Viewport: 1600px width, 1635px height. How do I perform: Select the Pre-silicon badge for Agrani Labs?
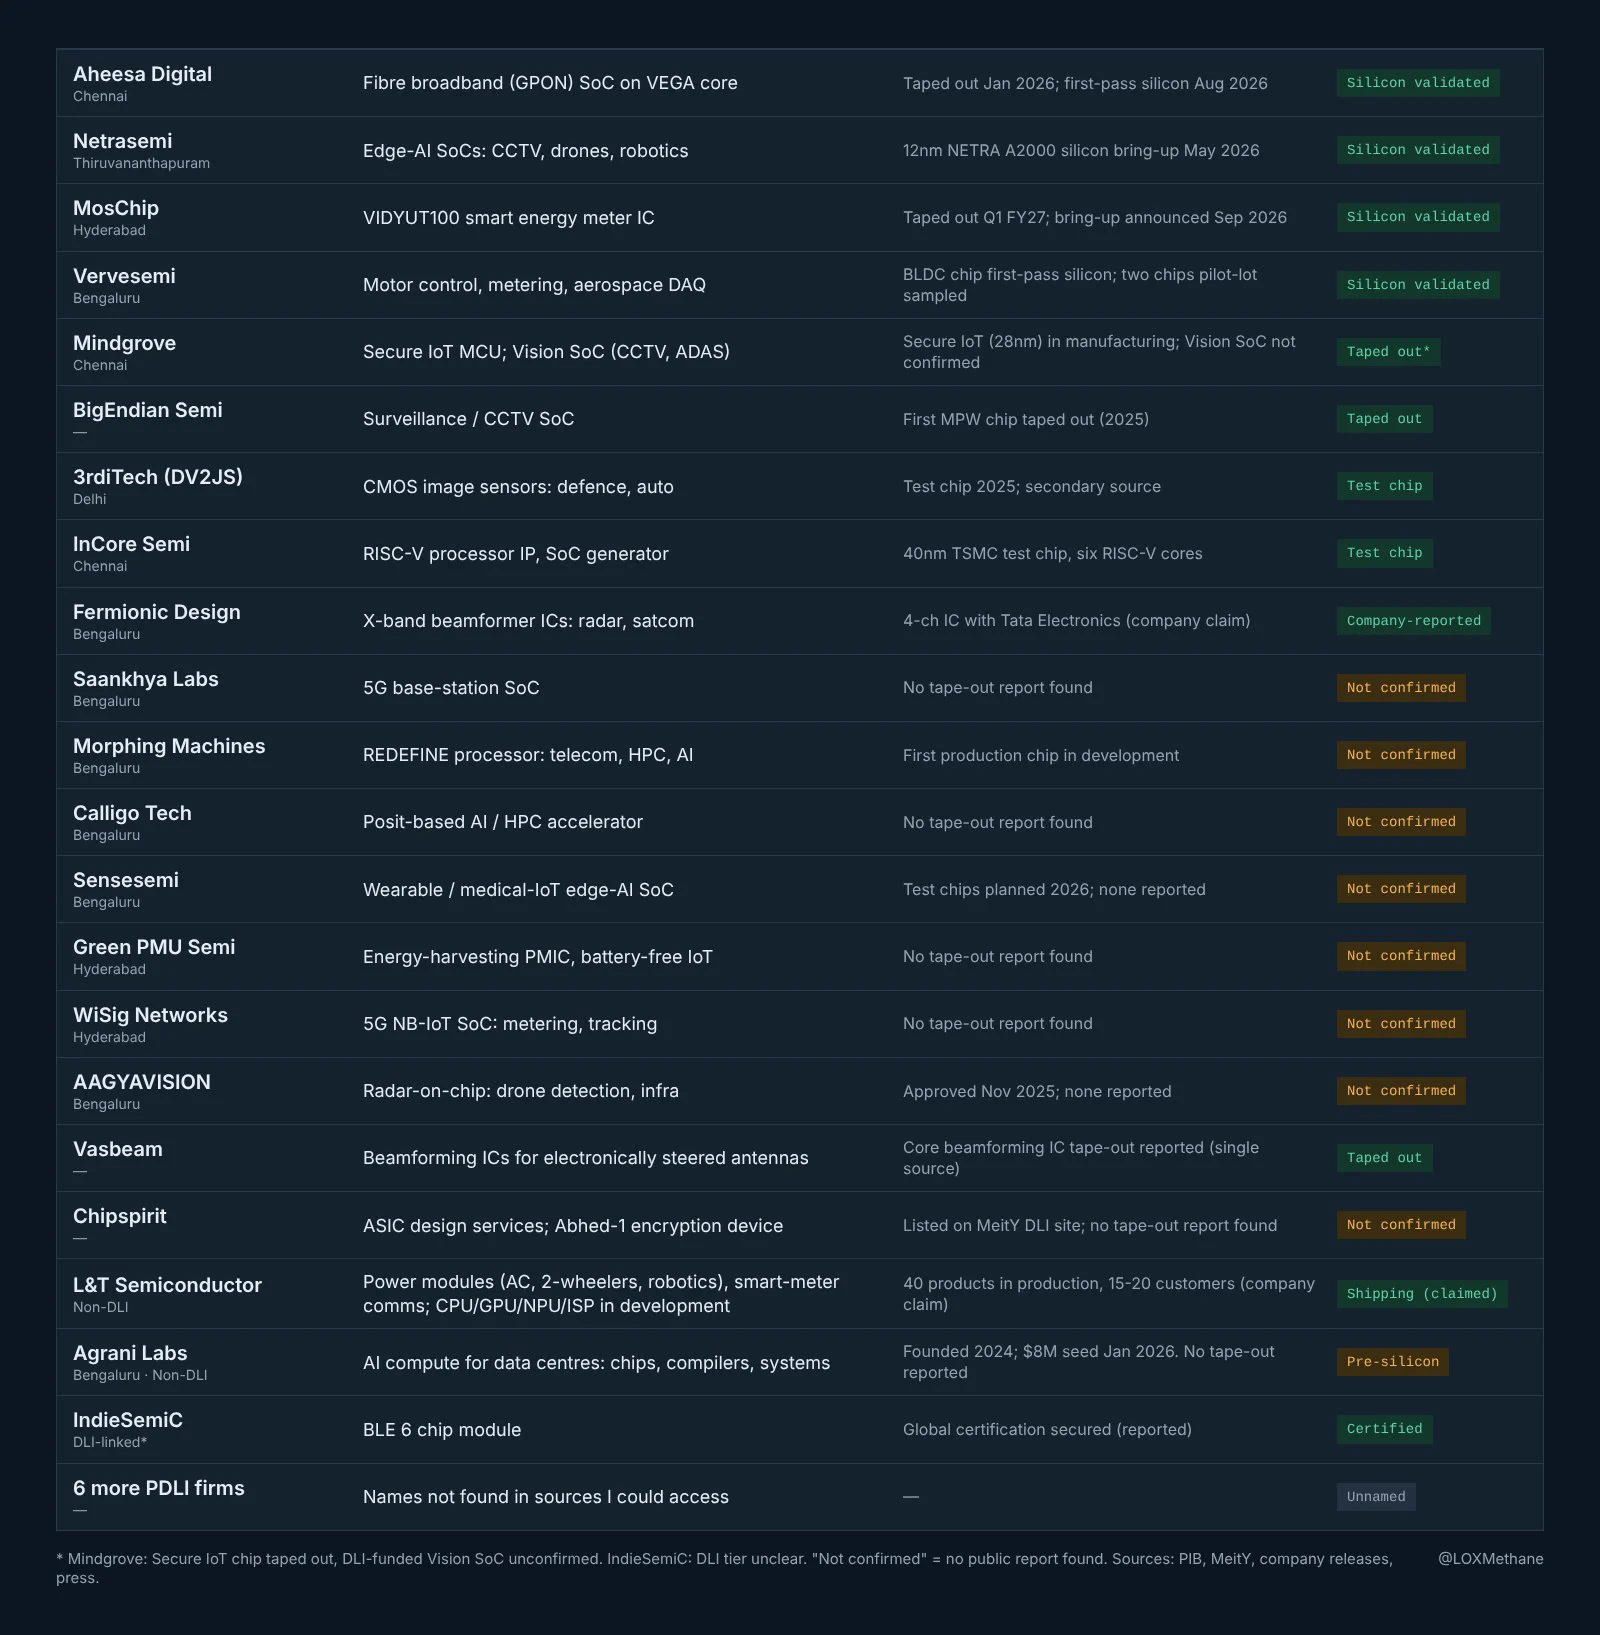[1392, 1362]
